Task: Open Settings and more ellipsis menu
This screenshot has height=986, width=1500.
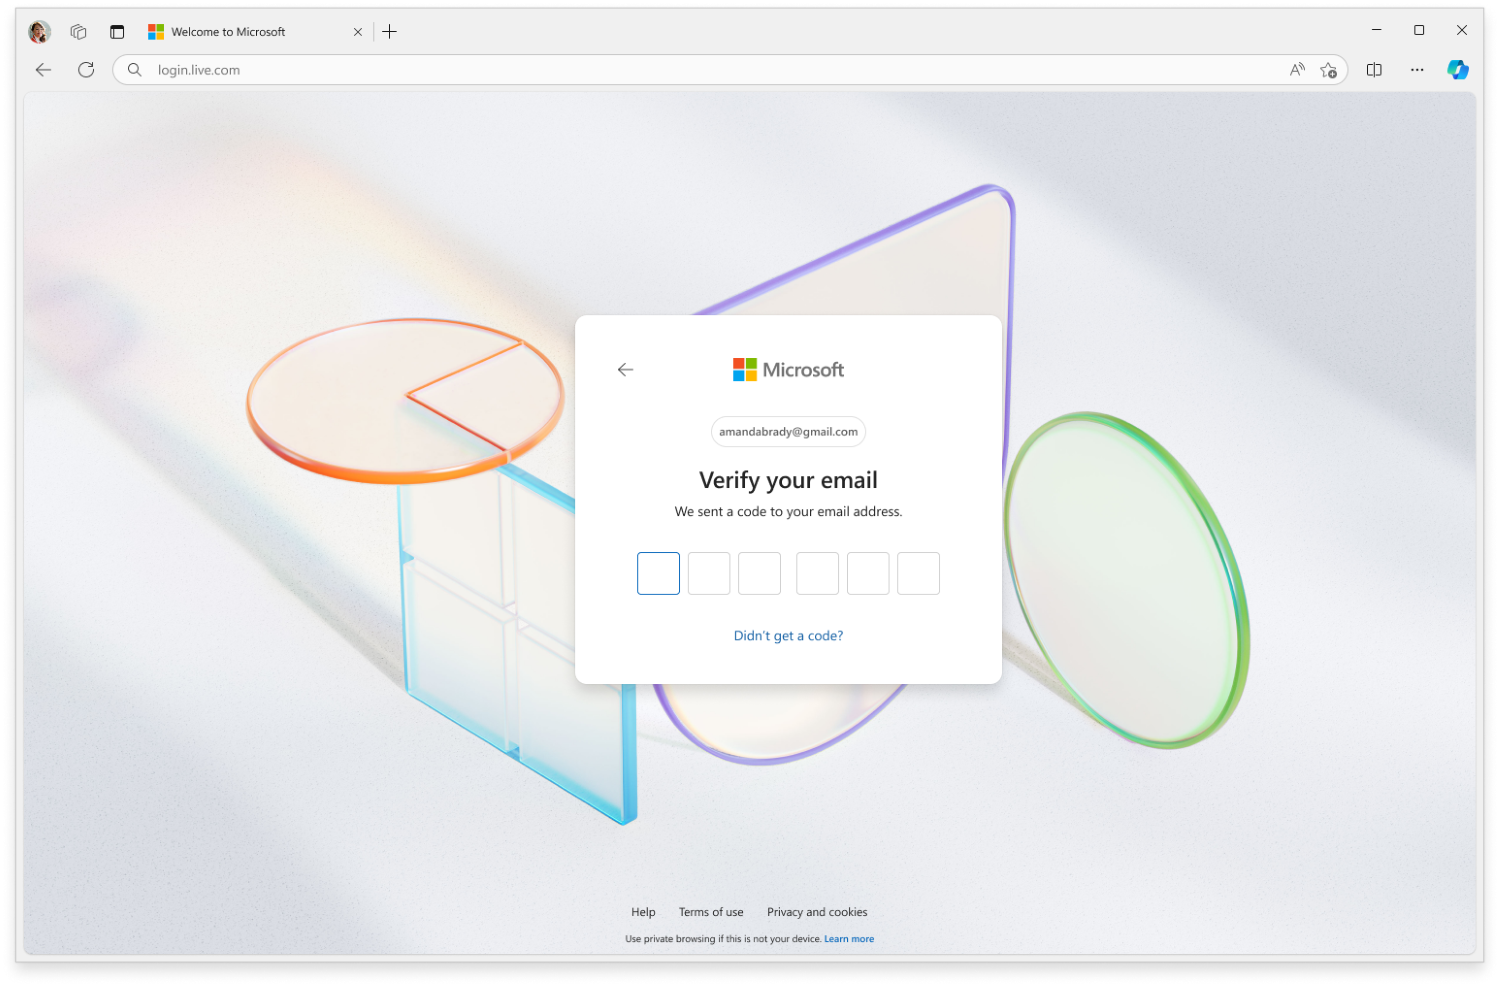Action: pyautogui.click(x=1417, y=70)
